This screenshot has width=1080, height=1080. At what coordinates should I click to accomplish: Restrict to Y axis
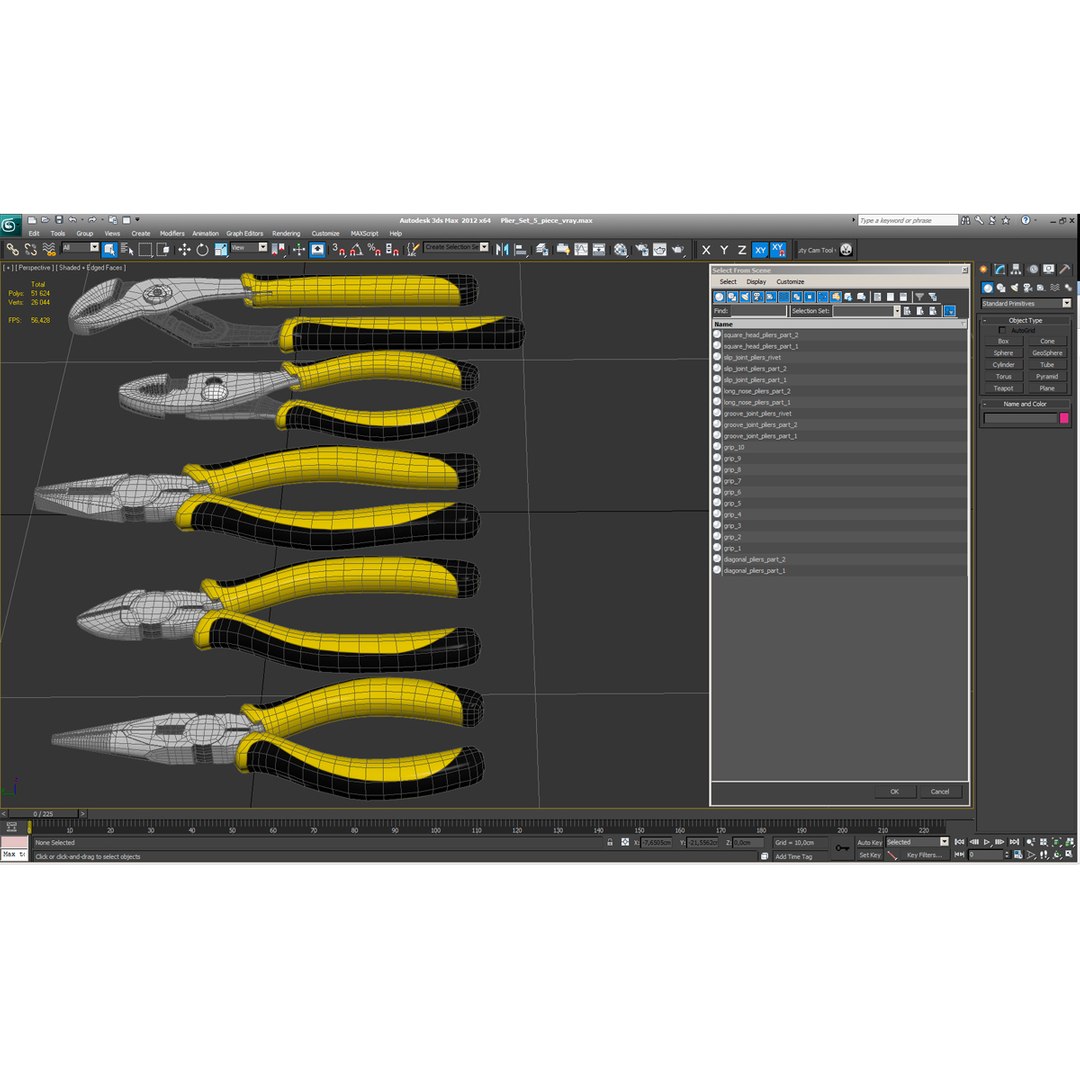point(724,250)
